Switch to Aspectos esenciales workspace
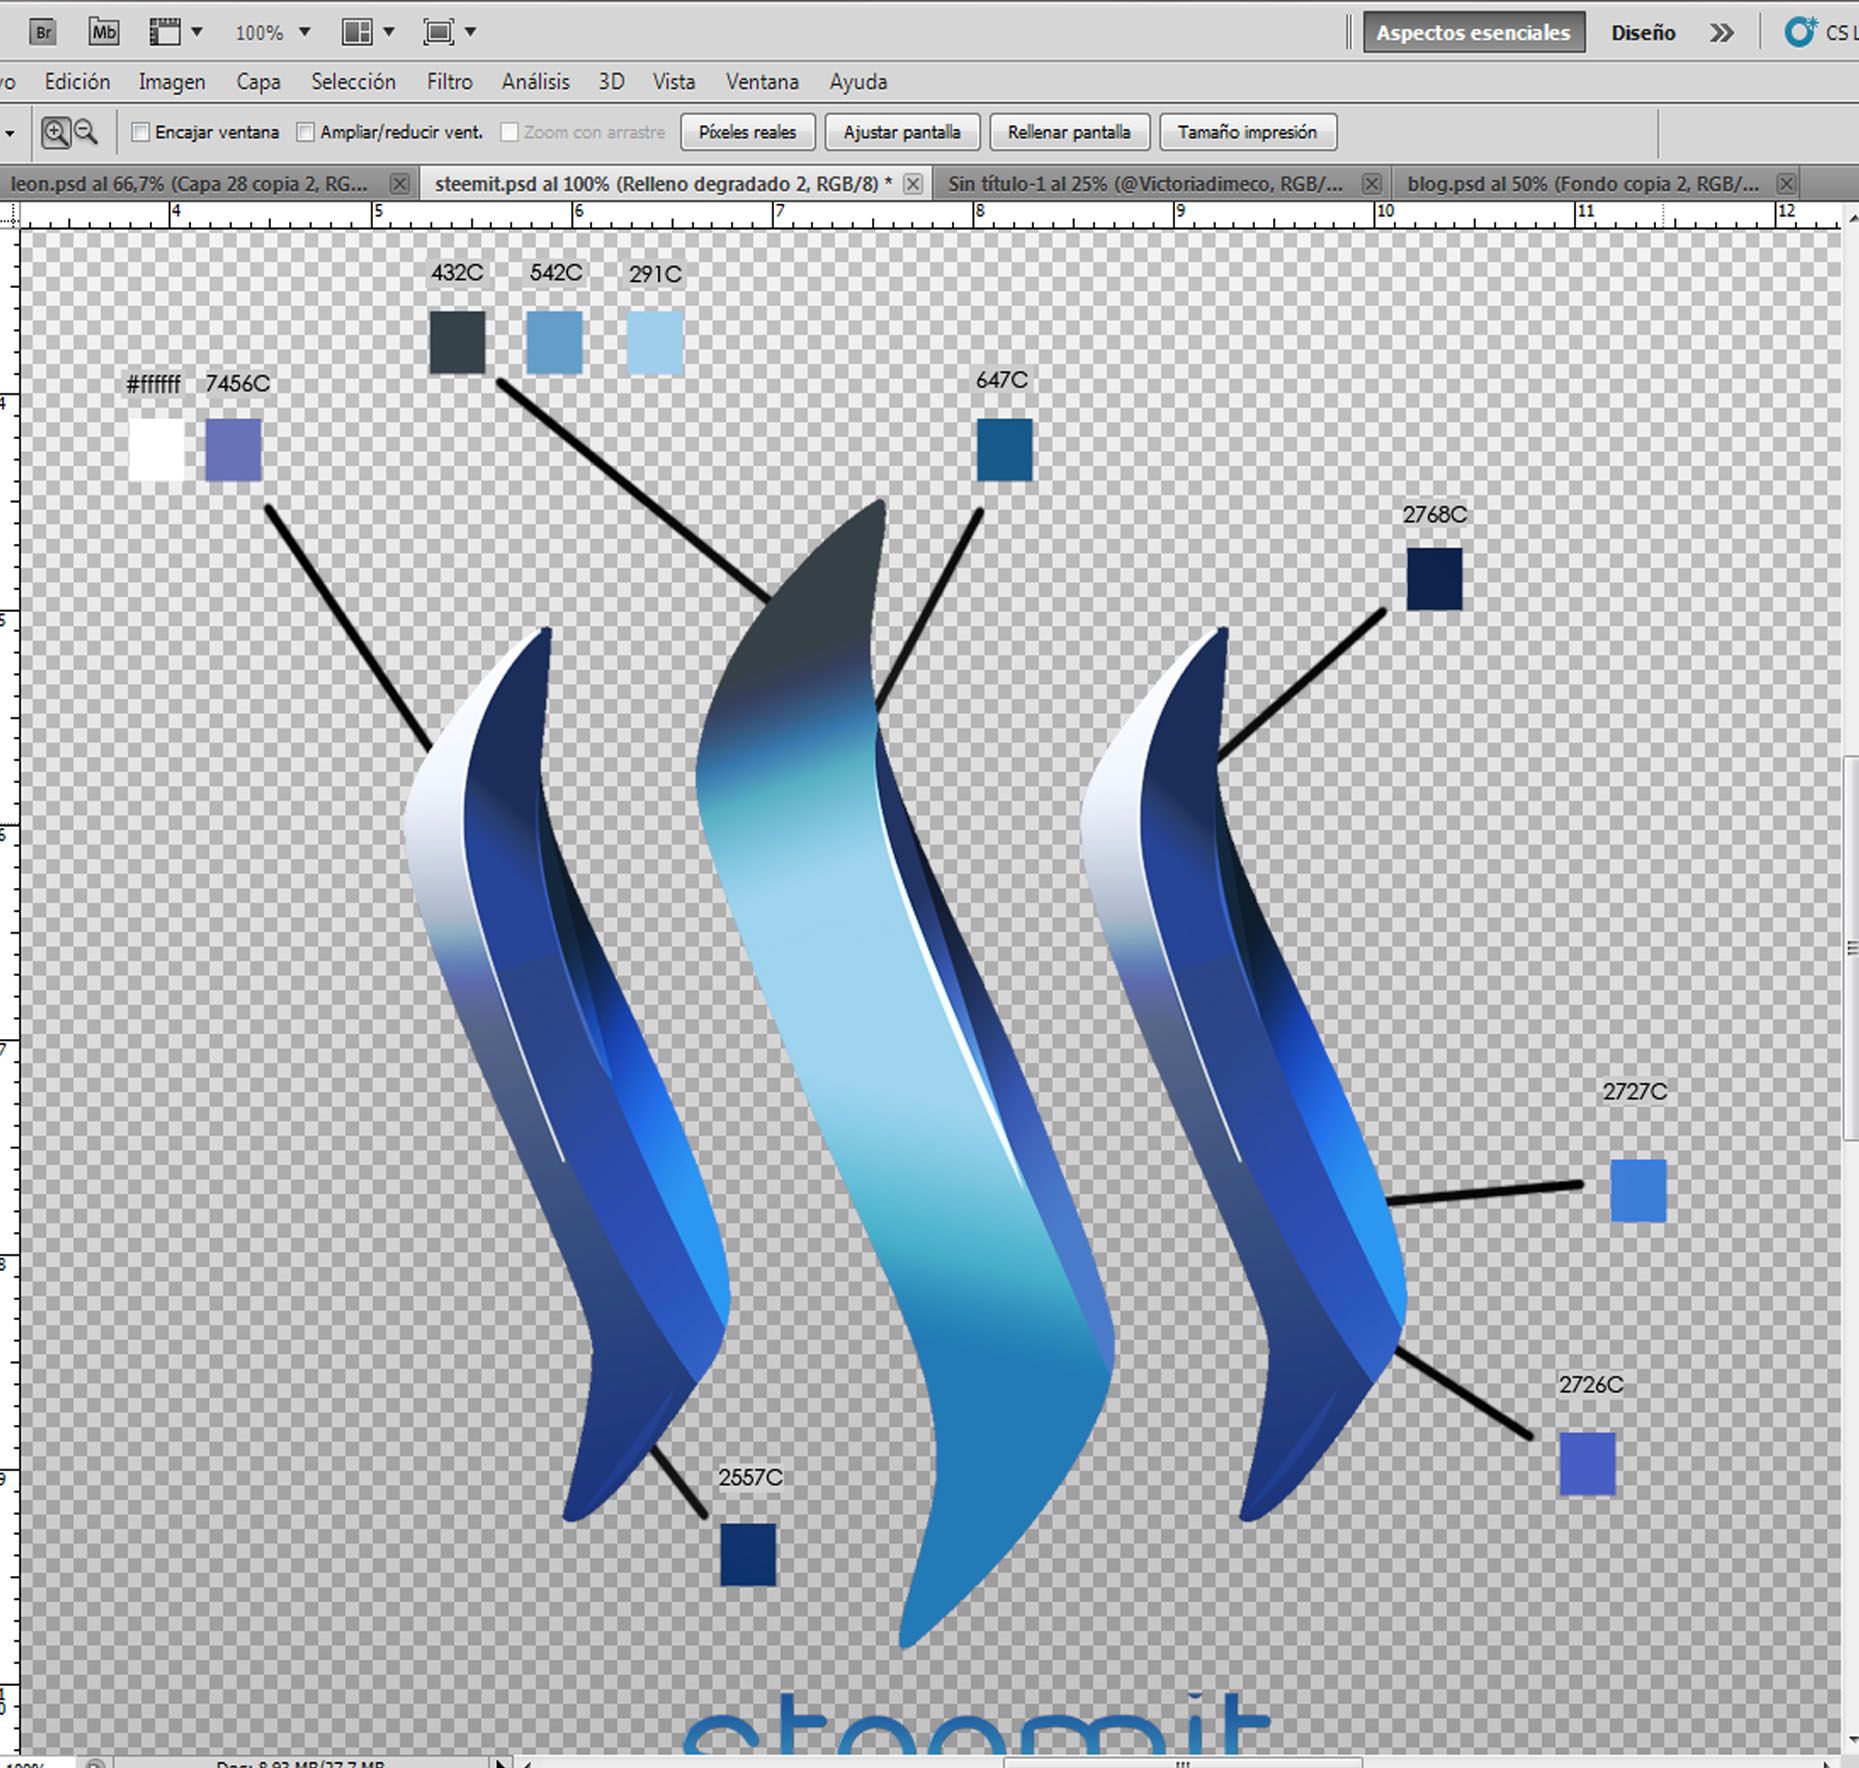 [1474, 33]
